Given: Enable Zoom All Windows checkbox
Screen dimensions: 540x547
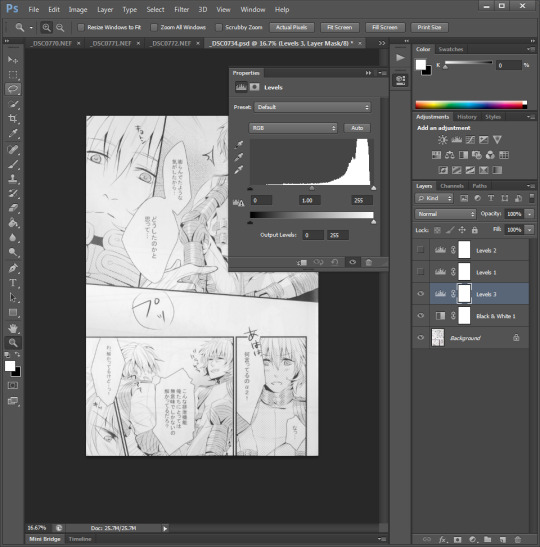Looking at the screenshot, I should click(x=154, y=27).
